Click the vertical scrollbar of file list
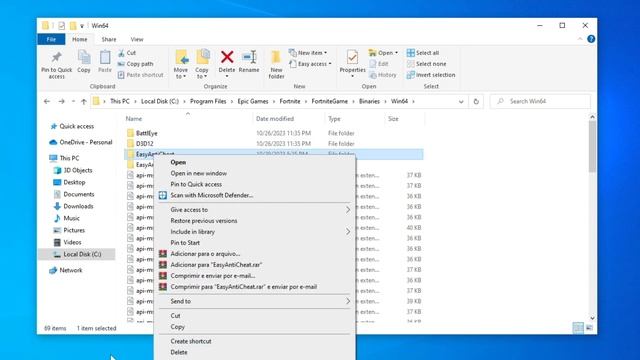Screen dimensions: 640x360 pos(592,146)
